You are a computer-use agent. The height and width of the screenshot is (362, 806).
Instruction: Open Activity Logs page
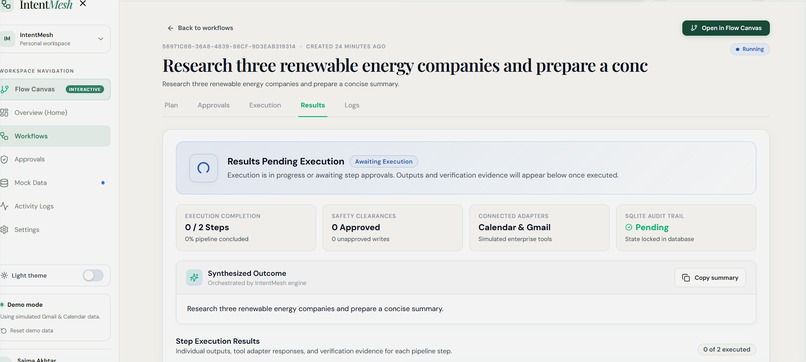click(x=54, y=206)
